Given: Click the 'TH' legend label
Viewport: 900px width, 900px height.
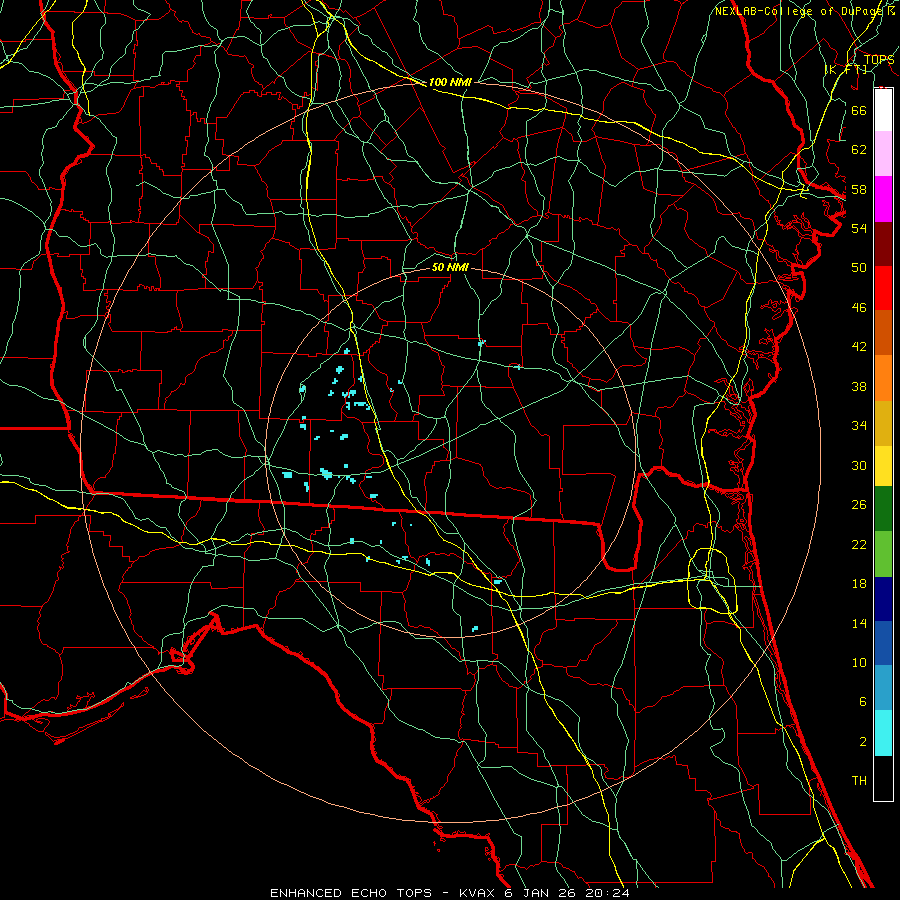Looking at the screenshot, I should coord(859,781).
